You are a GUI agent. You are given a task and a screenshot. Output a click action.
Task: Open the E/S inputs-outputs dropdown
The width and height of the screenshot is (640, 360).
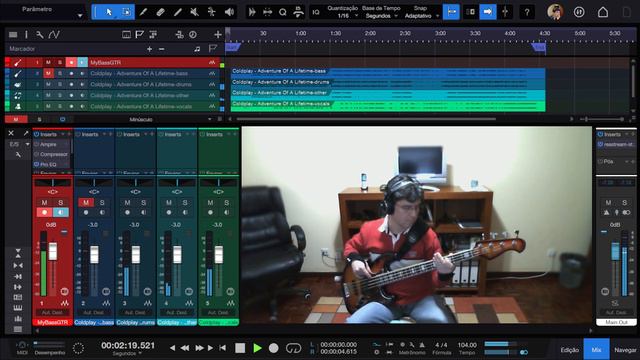[x=19, y=144]
